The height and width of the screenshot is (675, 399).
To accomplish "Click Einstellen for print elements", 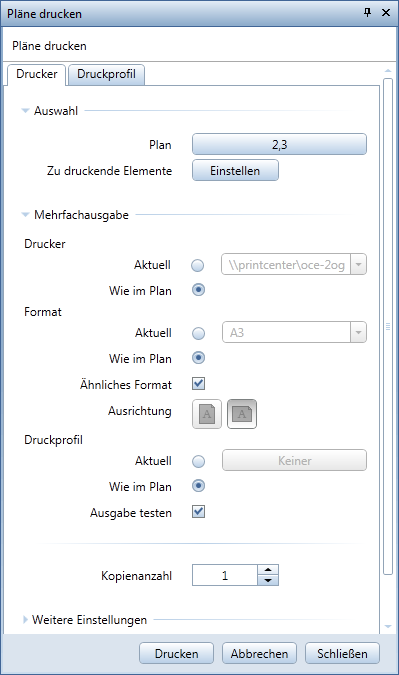I will (x=235, y=170).
